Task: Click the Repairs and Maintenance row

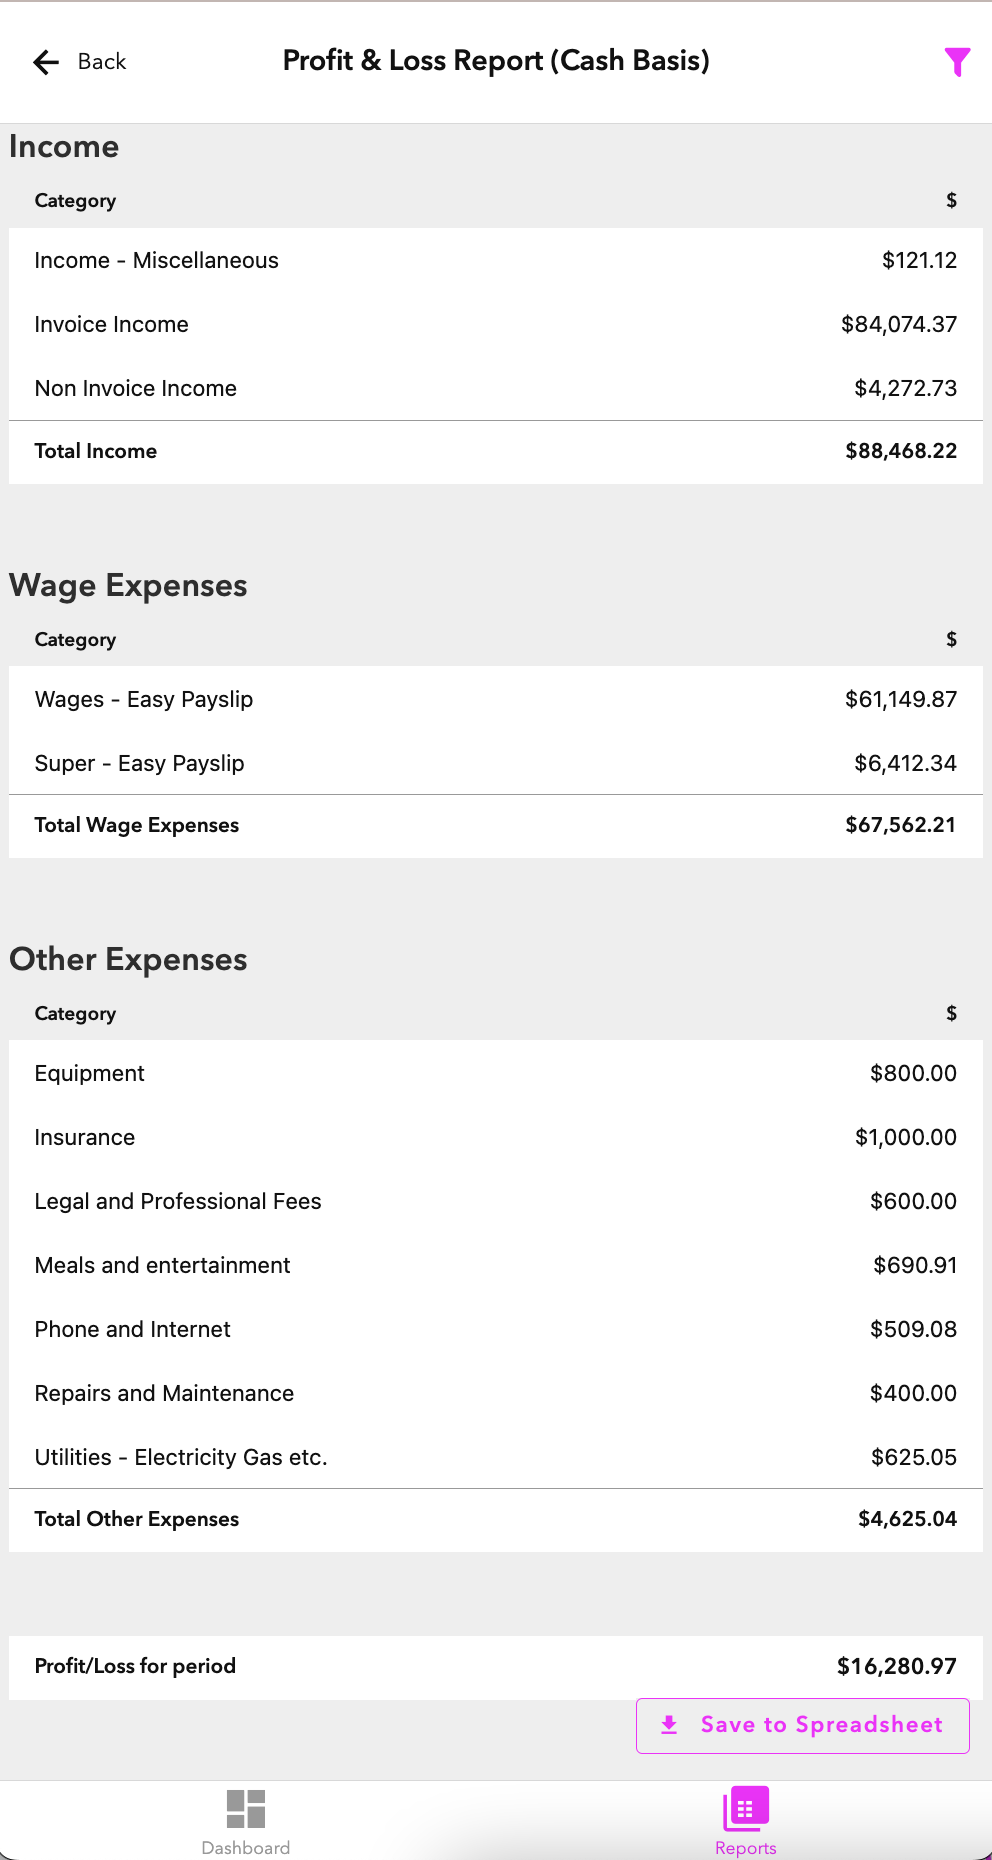Action: pyautogui.click(x=496, y=1393)
